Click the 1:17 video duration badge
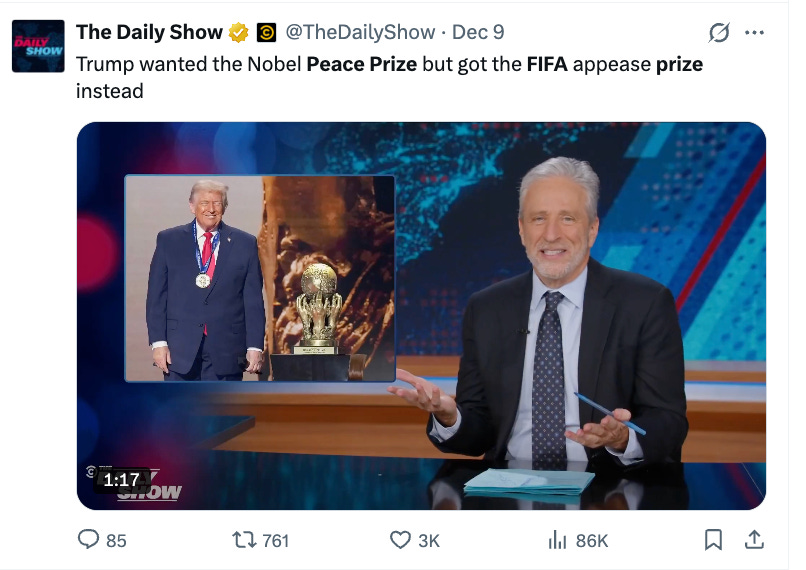The height and width of the screenshot is (570, 806). click(x=121, y=480)
